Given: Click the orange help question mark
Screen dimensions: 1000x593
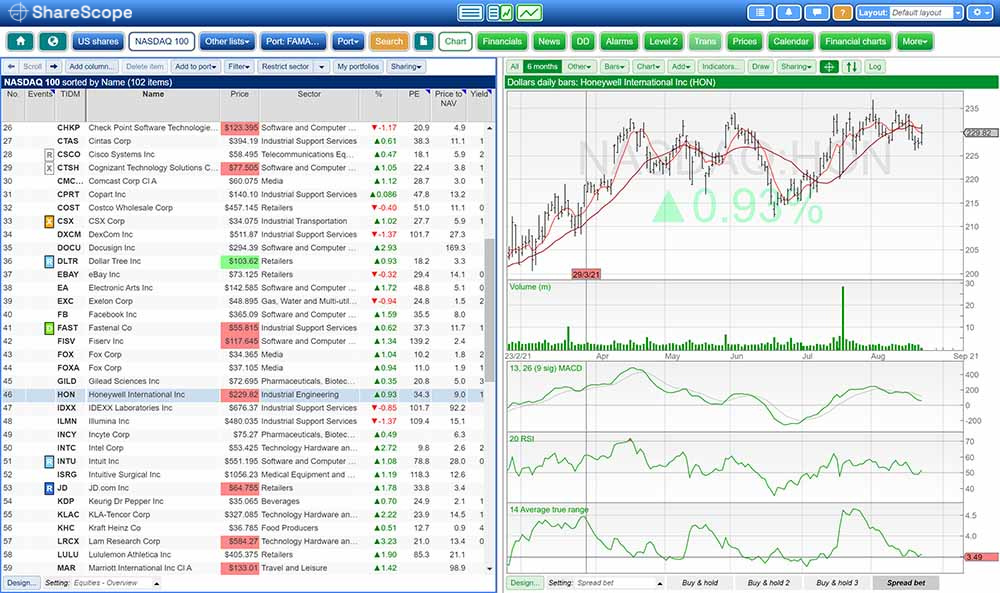Looking at the screenshot, I should coord(842,13).
